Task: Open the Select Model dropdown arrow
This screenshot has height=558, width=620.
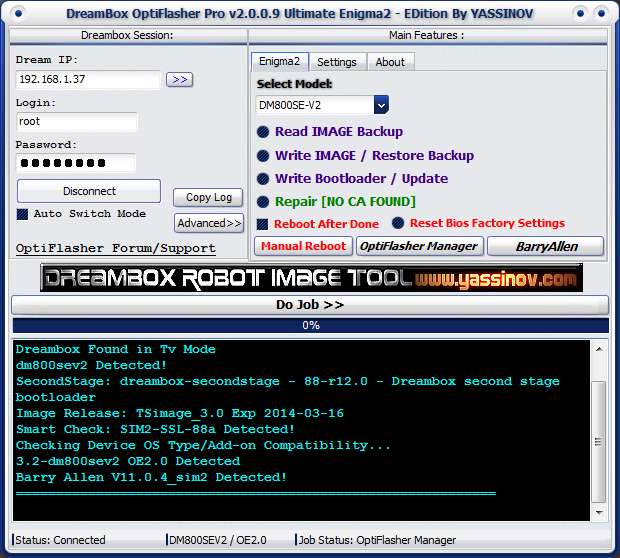Action: click(x=381, y=105)
